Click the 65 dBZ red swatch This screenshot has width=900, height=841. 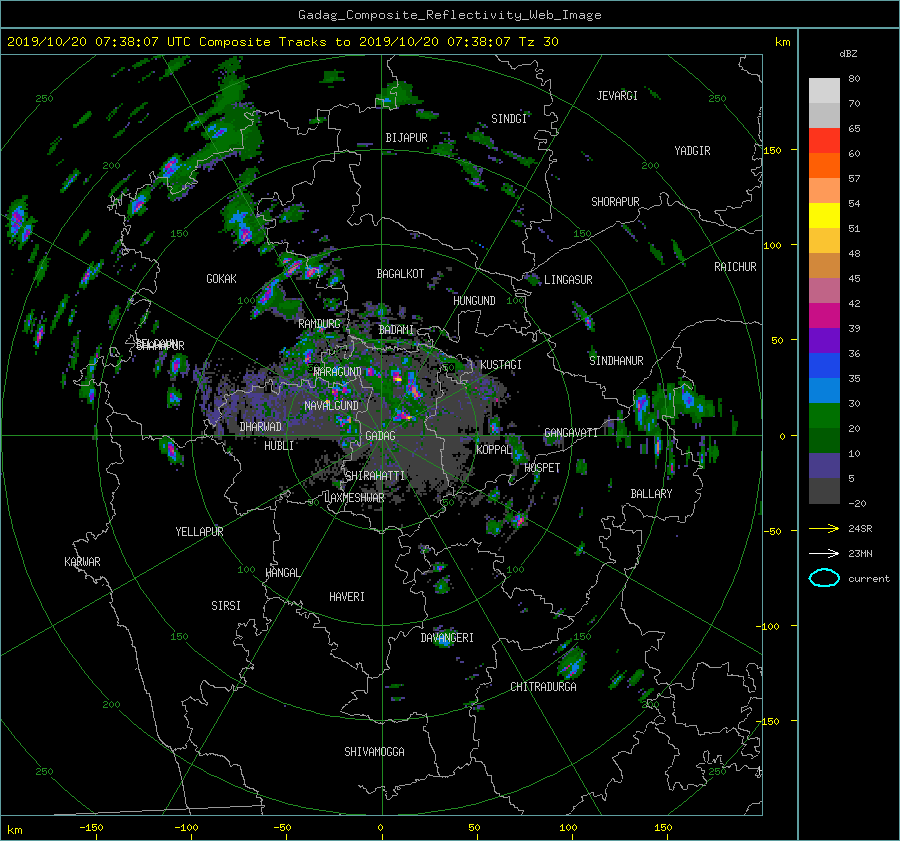[x=824, y=140]
